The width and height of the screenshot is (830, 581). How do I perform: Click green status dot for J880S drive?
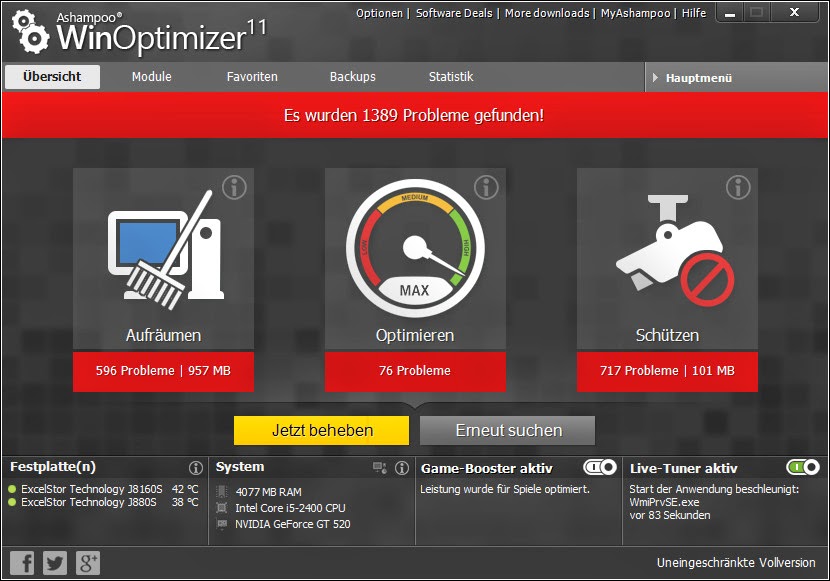[12, 502]
